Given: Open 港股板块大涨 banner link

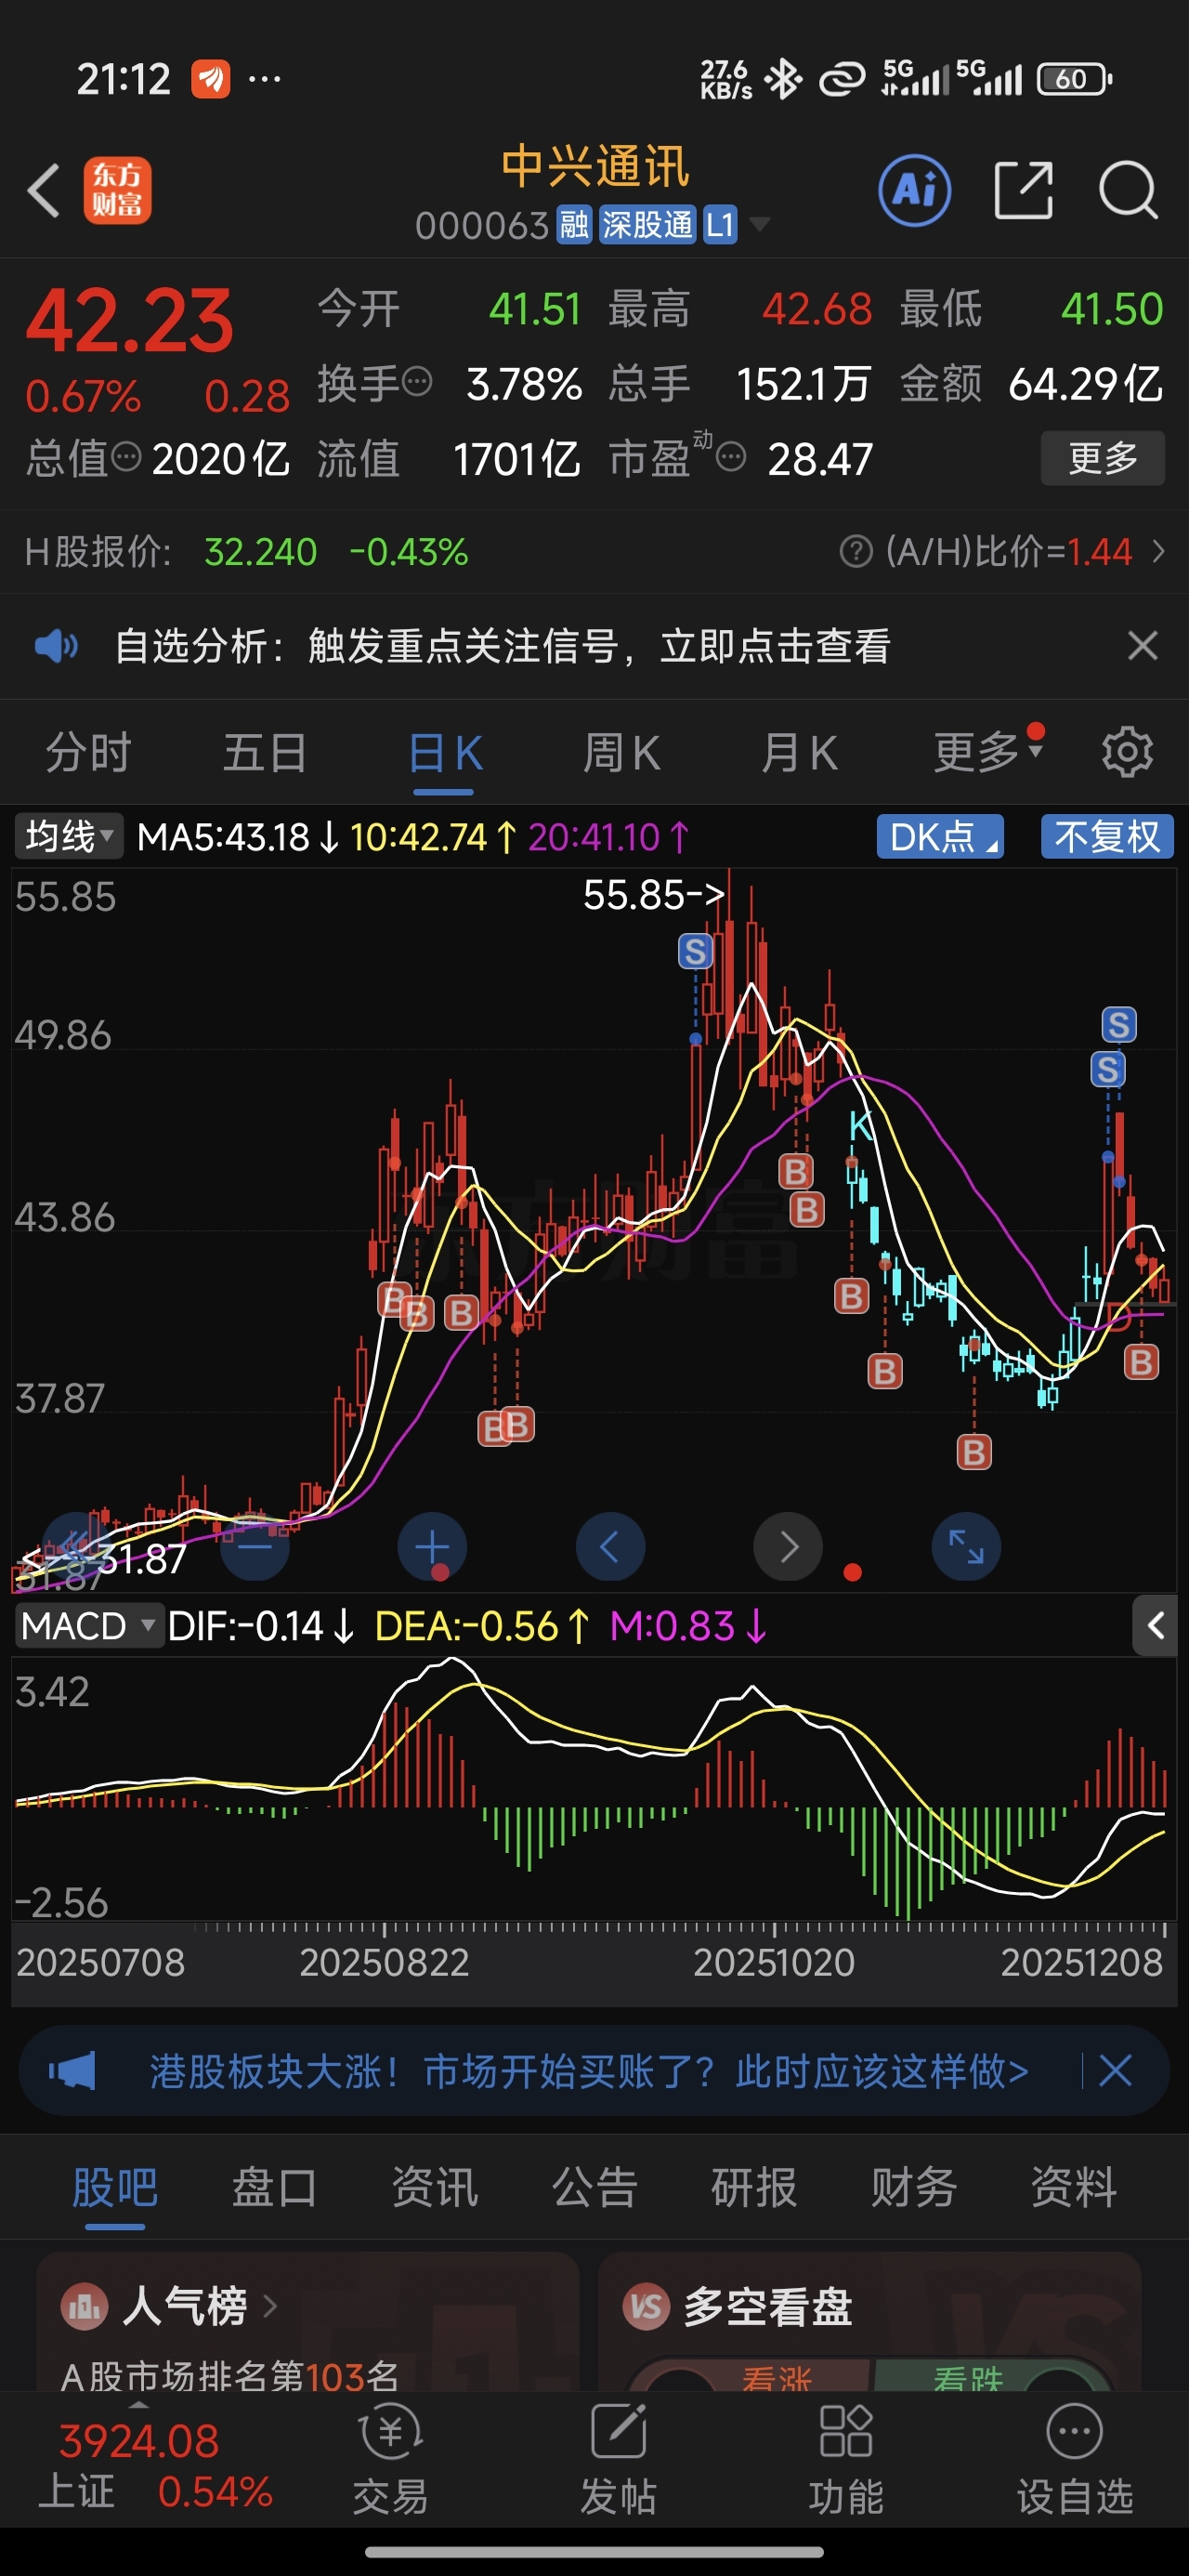Looking at the screenshot, I should pyautogui.click(x=589, y=2070).
